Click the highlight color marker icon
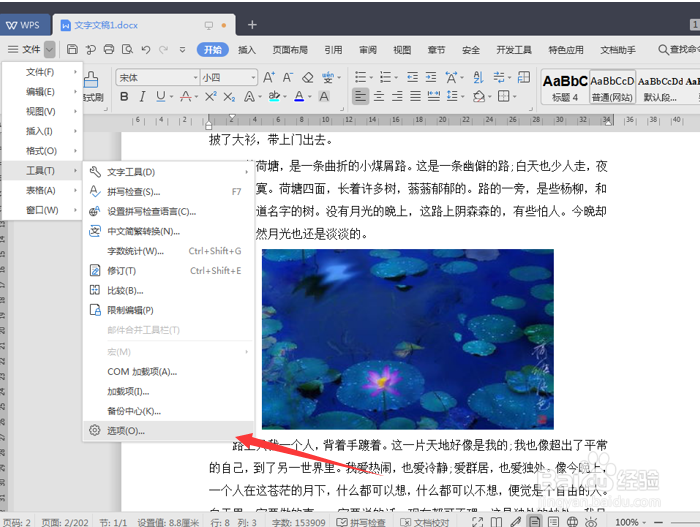 [x=274, y=96]
